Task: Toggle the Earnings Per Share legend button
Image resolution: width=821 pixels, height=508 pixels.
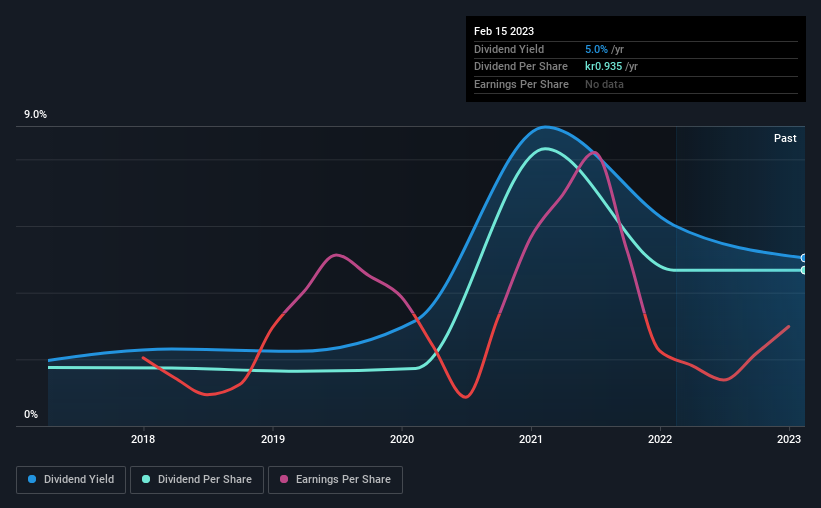Action: 335,480
